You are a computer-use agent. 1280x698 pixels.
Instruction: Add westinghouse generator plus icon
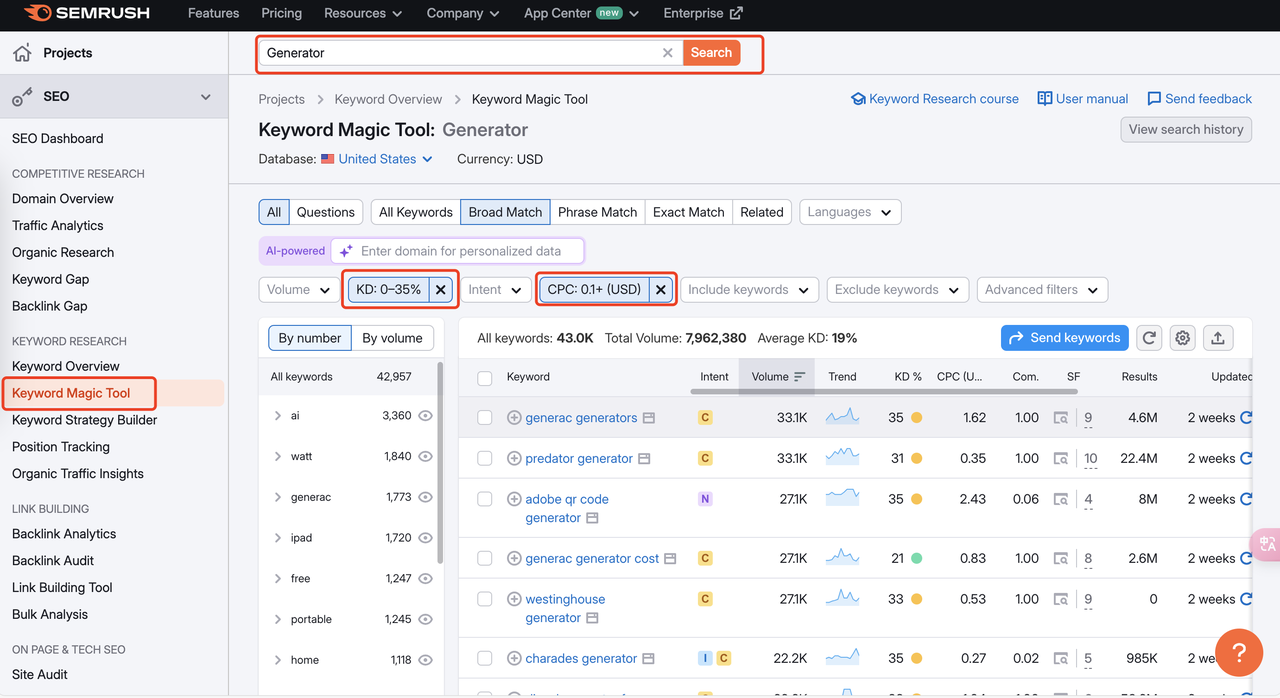point(514,599)
